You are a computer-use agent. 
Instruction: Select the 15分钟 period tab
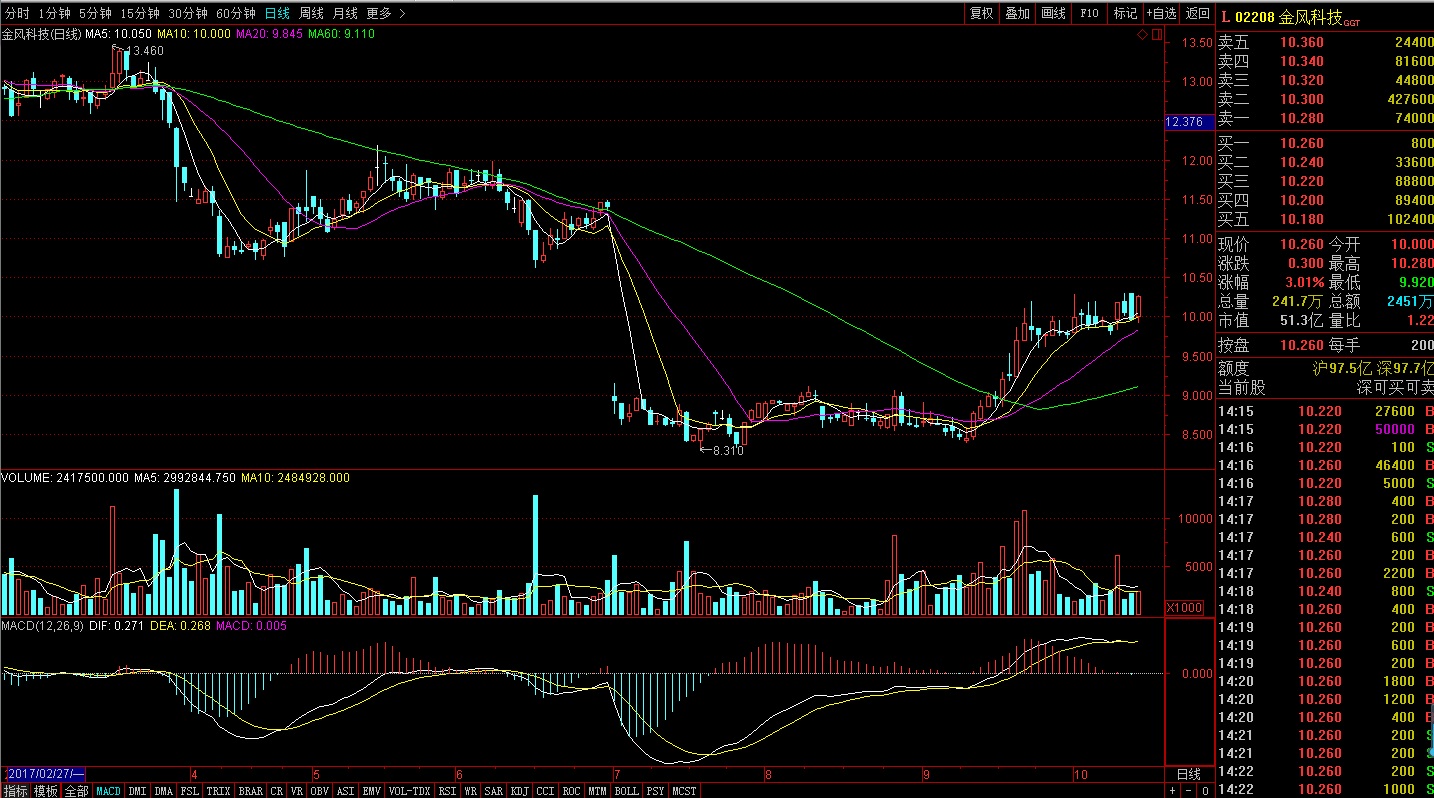pyautogui.click(x=139, y=13)
